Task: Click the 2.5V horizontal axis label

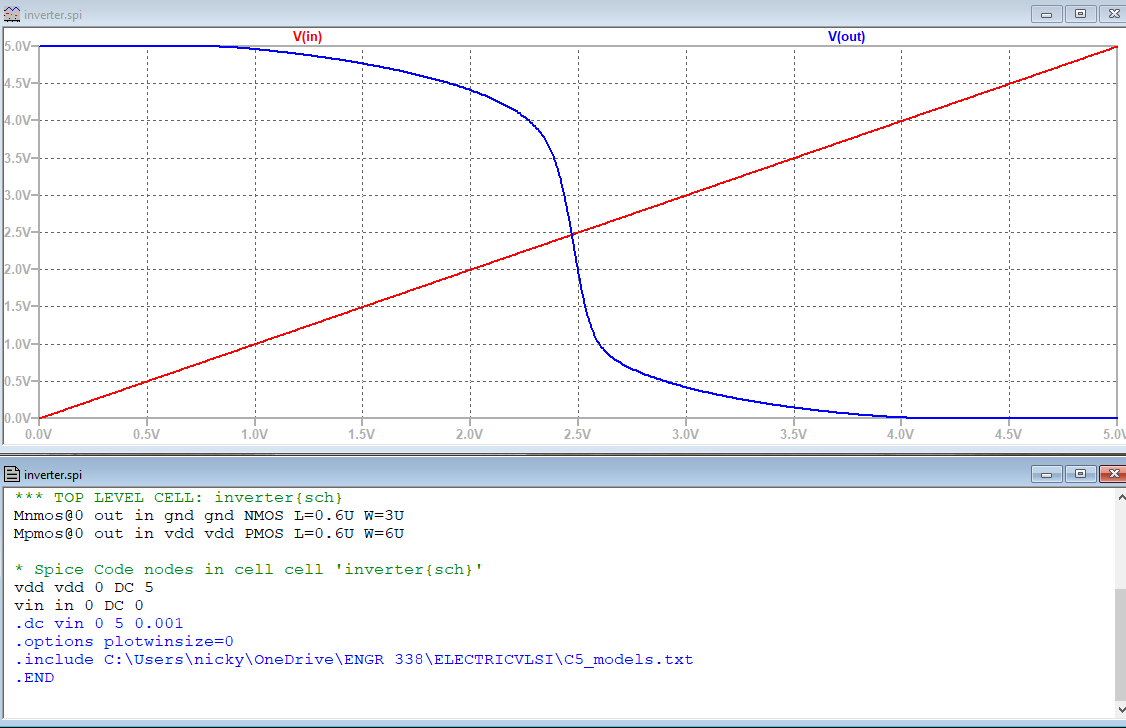Action: pos(577,434)
